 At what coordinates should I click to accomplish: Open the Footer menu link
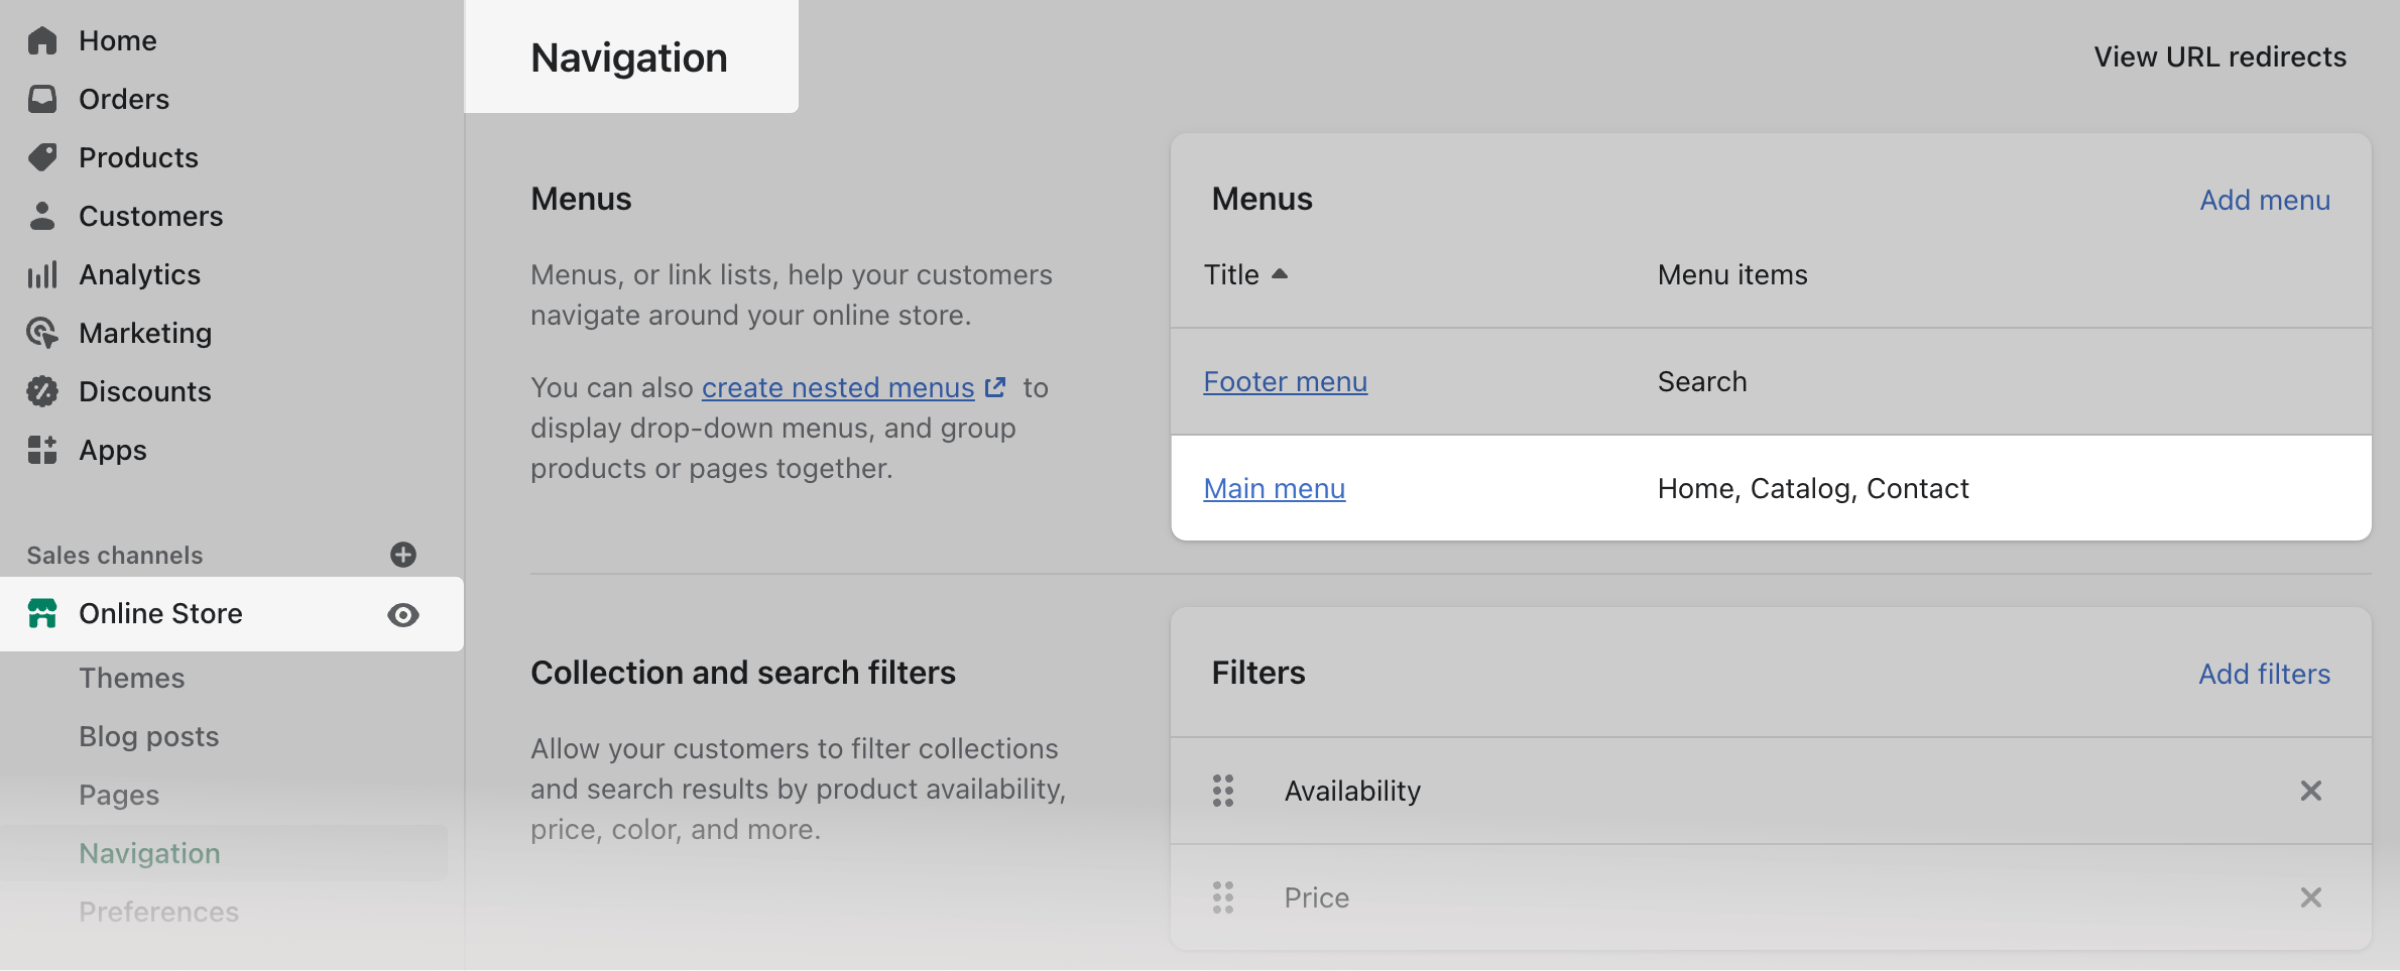[1285, 382]
